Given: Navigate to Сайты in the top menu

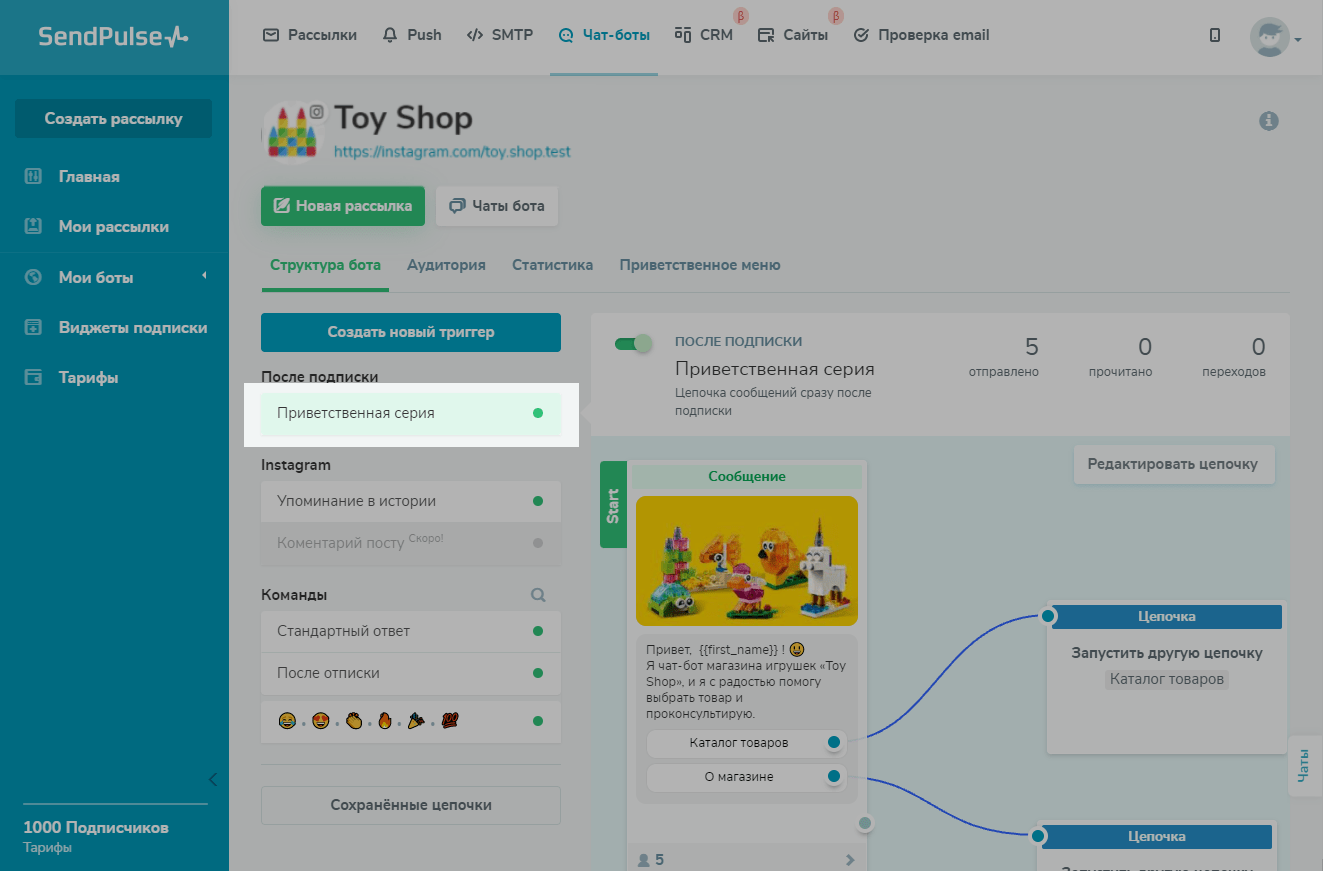Looking at the screenshot, I should (x=793, y=35).
